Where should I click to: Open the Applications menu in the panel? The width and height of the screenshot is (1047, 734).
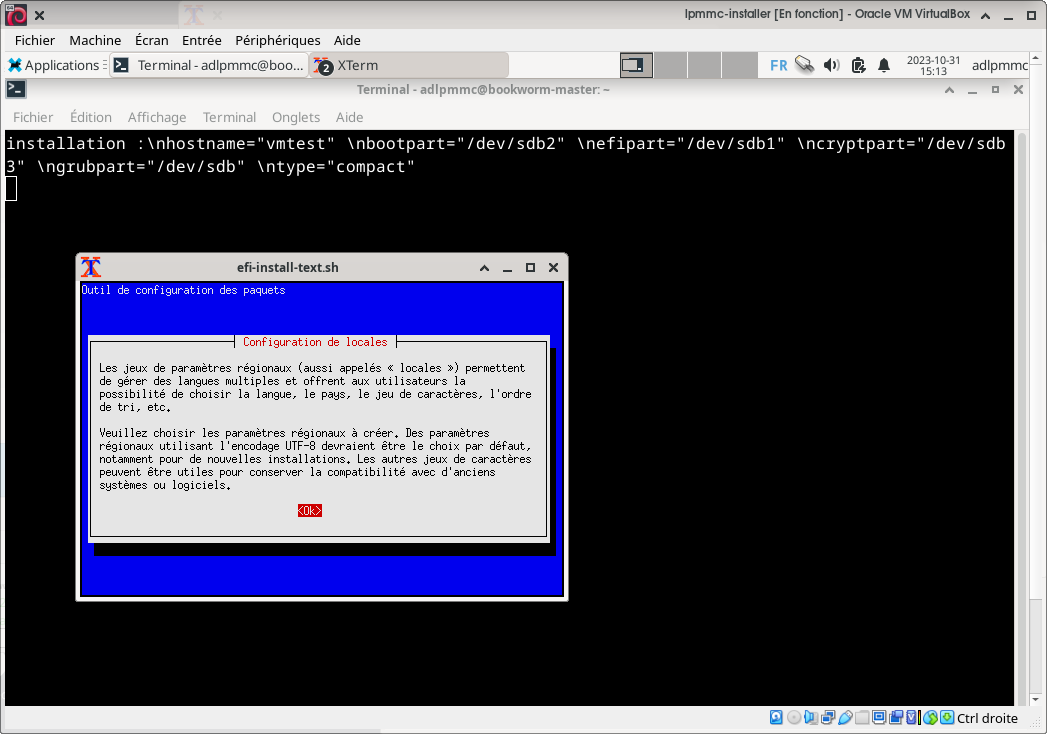point(54,65)
